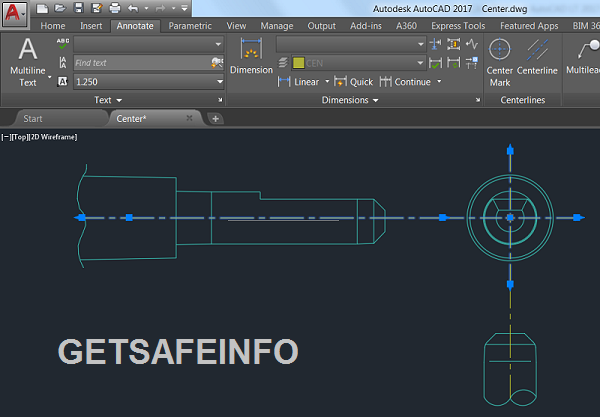Click the Quick dimension button
The image size is (600, 417).
click(353, 82)
